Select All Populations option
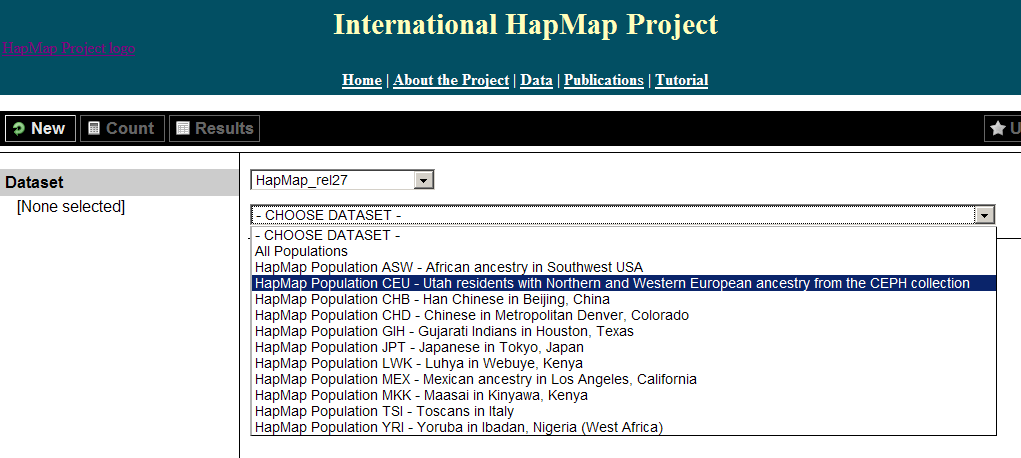The image size is (1021, 458). [x=623, y=251]
